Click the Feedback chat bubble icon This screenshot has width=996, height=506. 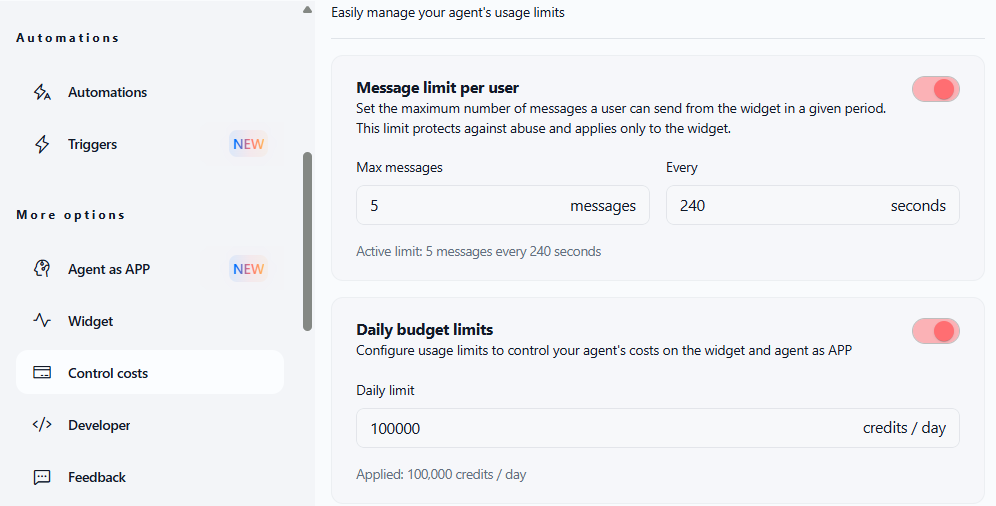pos(42,477)
